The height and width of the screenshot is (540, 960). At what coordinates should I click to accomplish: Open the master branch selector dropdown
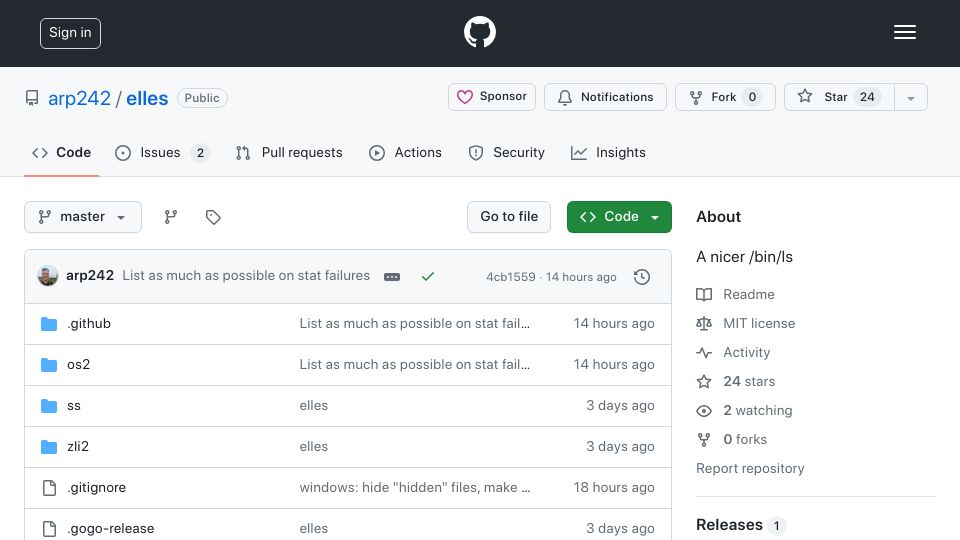coord(83,217)
